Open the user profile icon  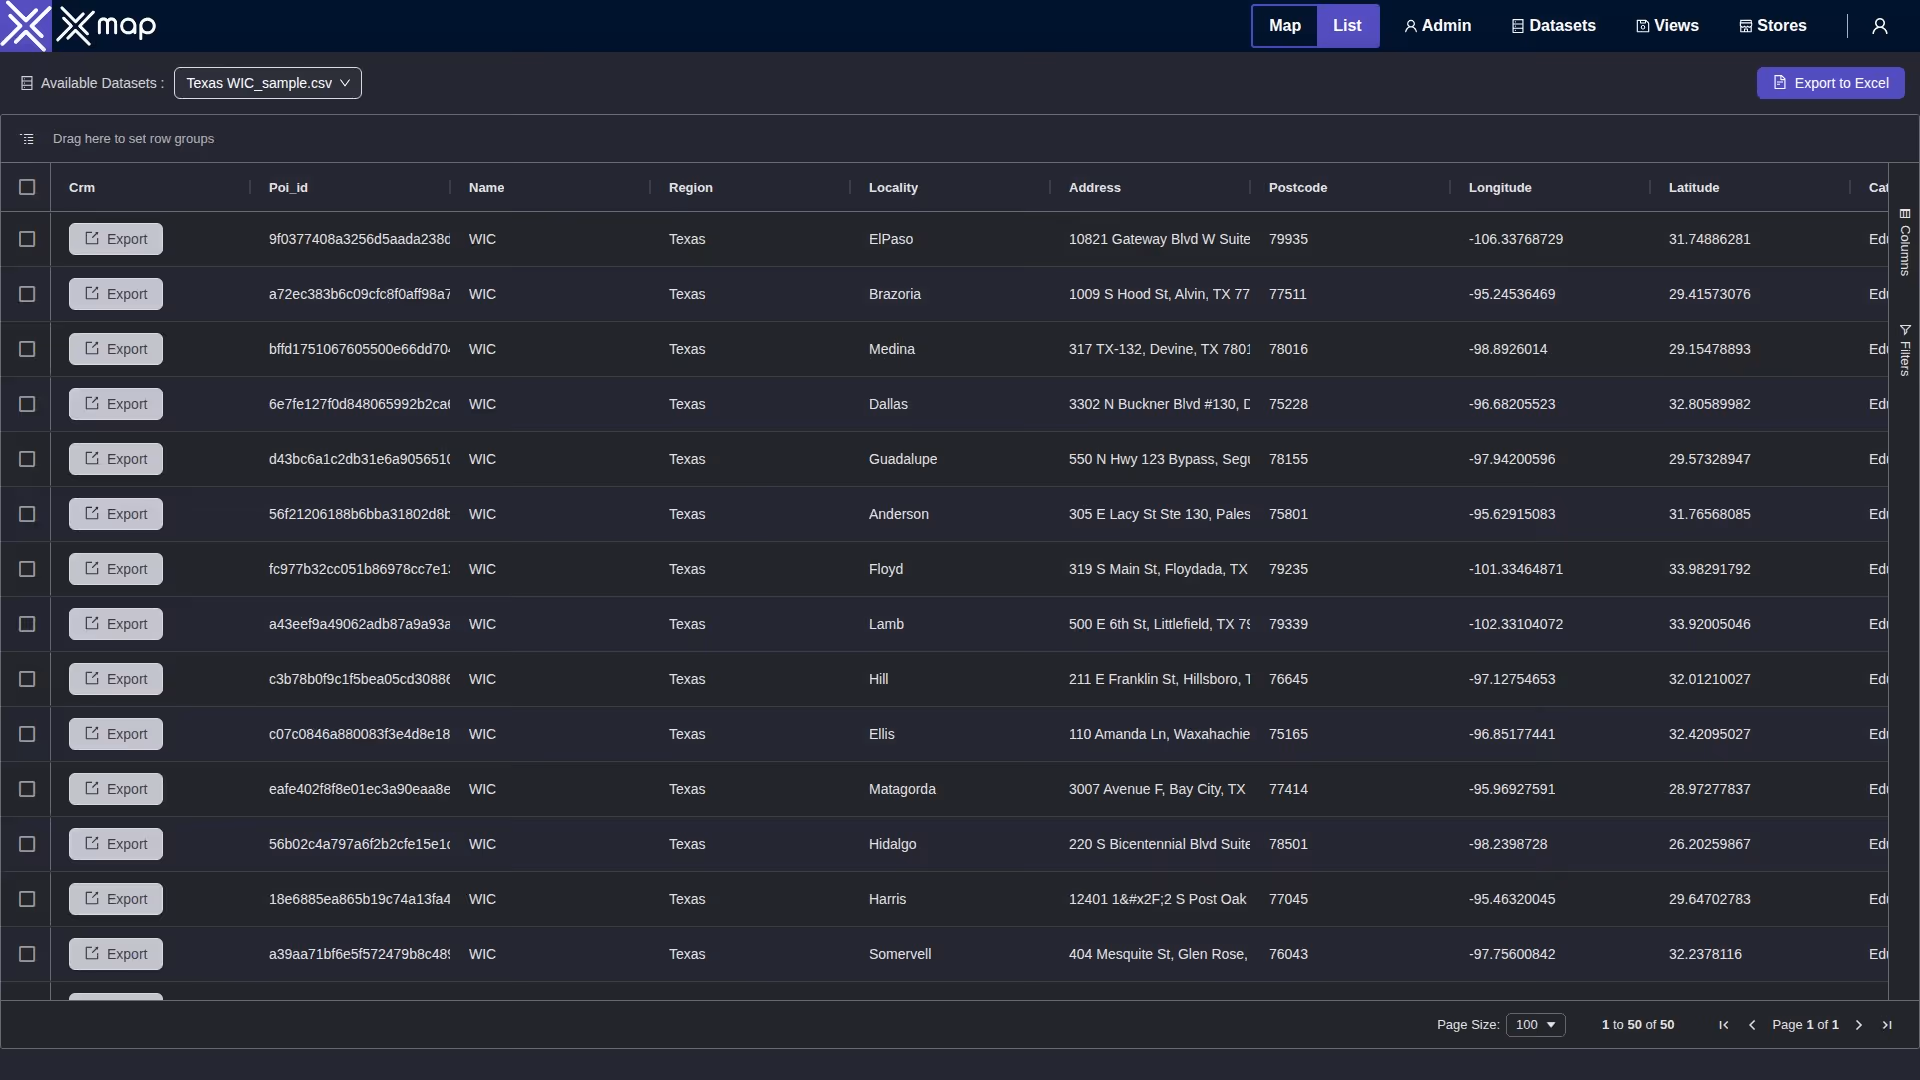1880,26
